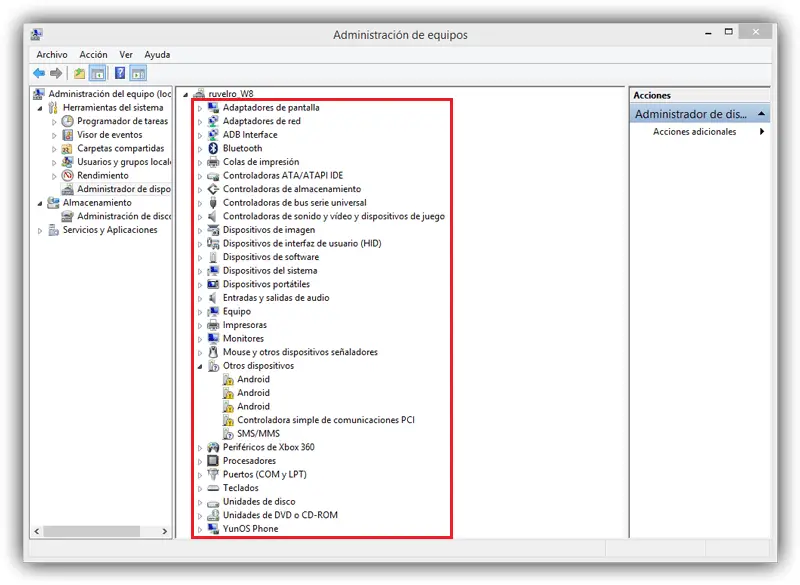Select Controladoras ATA/ATAPI IDE entry
The width and height of the screenshot is (800, 585).
point(283,175)
